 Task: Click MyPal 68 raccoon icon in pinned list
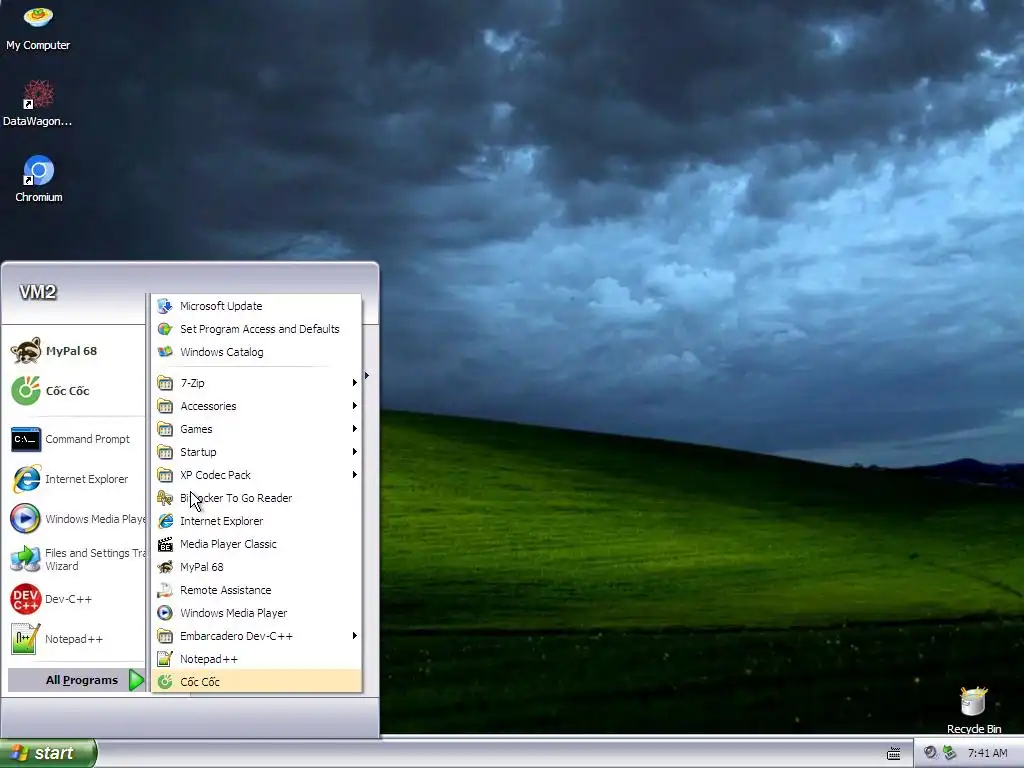26,351
